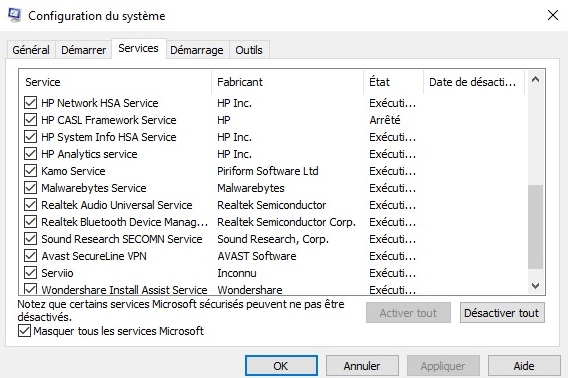Click the Configuration du système title icon
This screenshot has height=378, width=568.
click(14, 15)
